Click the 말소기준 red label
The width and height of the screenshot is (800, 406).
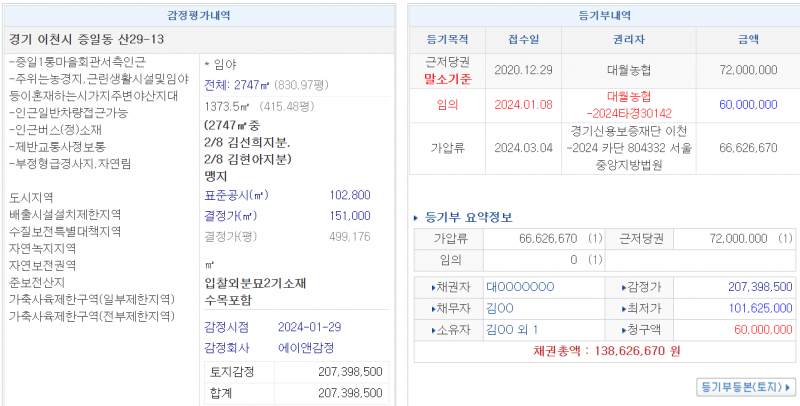pos(447,78)
